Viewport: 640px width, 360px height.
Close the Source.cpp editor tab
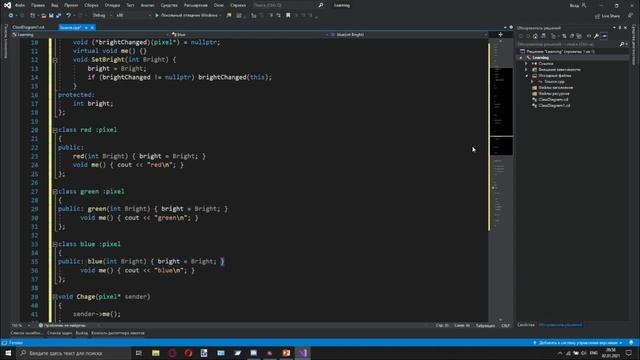pos(92,27)
